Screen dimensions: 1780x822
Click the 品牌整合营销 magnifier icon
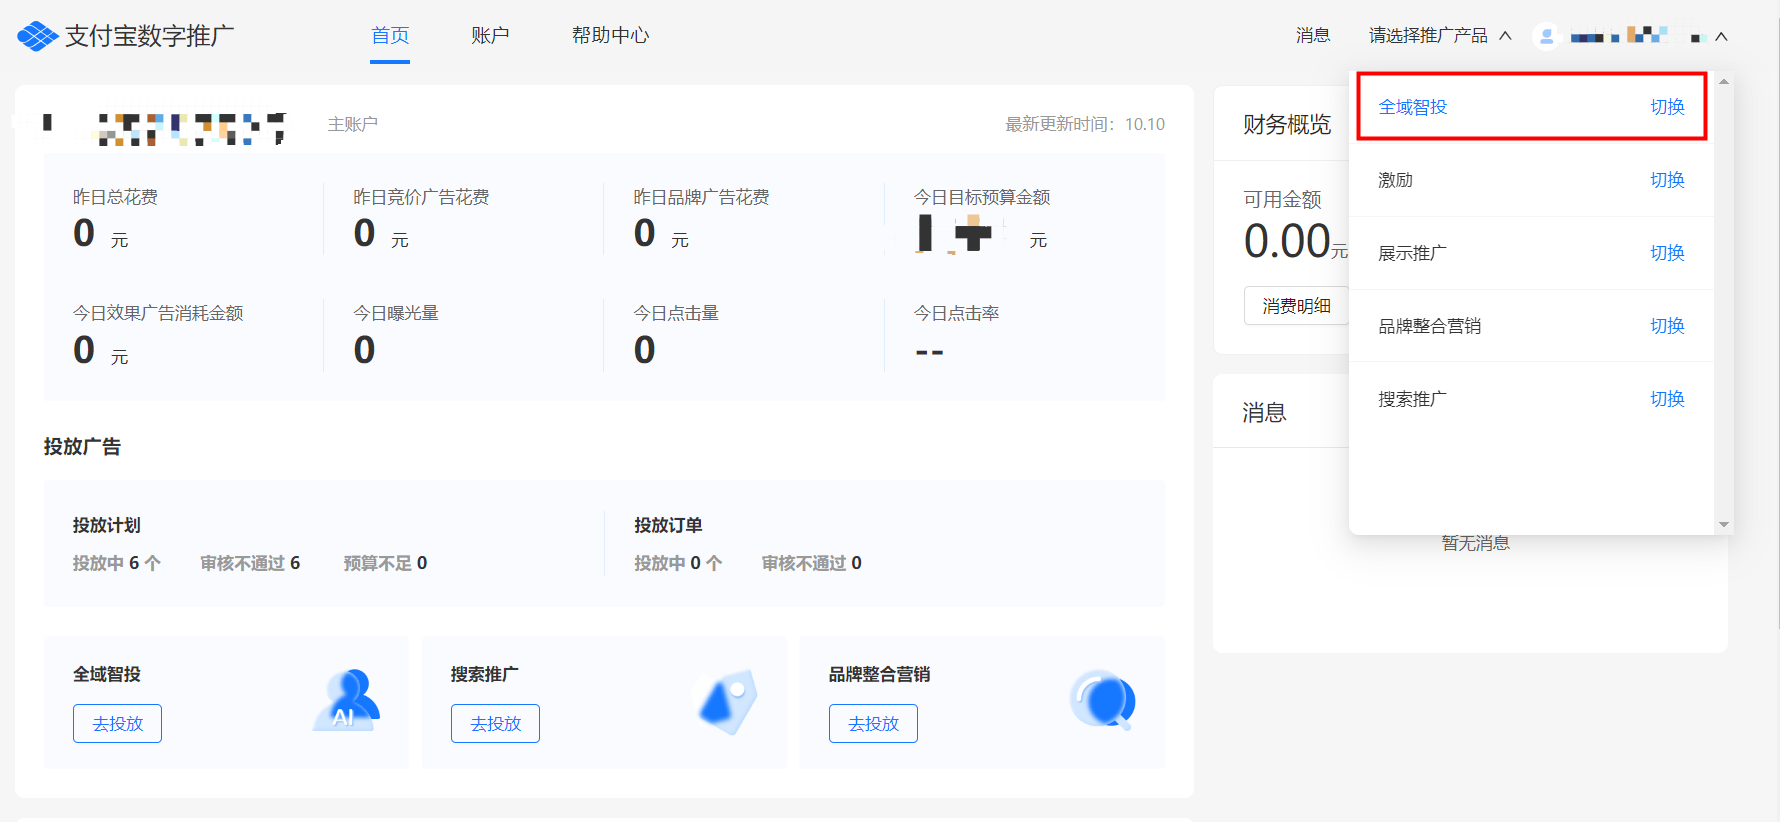click(x=1103, y=700)
